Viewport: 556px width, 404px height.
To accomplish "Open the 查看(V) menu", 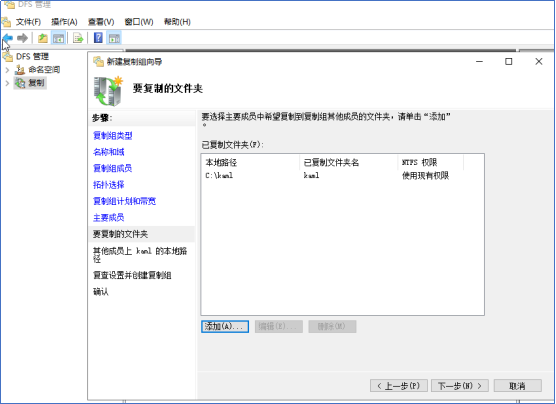I will [101, 22].
